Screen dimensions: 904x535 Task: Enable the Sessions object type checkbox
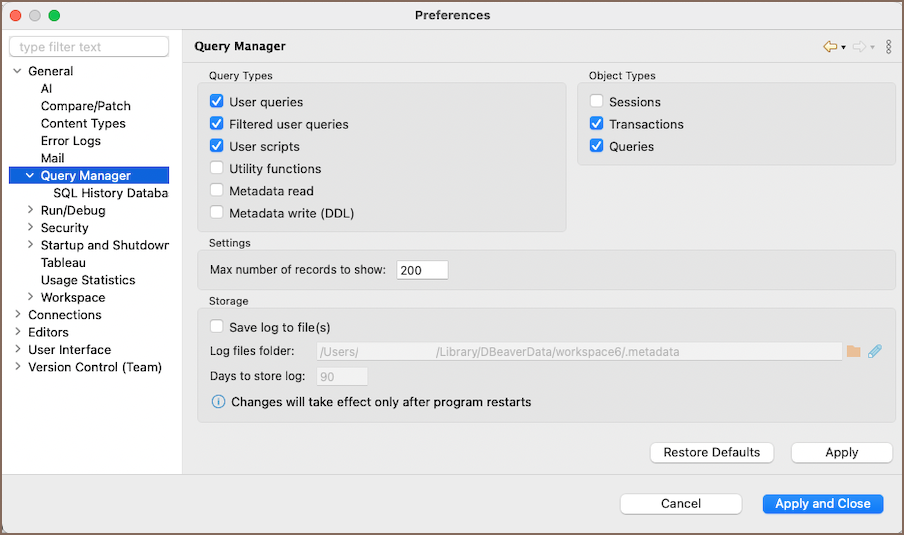597,102
